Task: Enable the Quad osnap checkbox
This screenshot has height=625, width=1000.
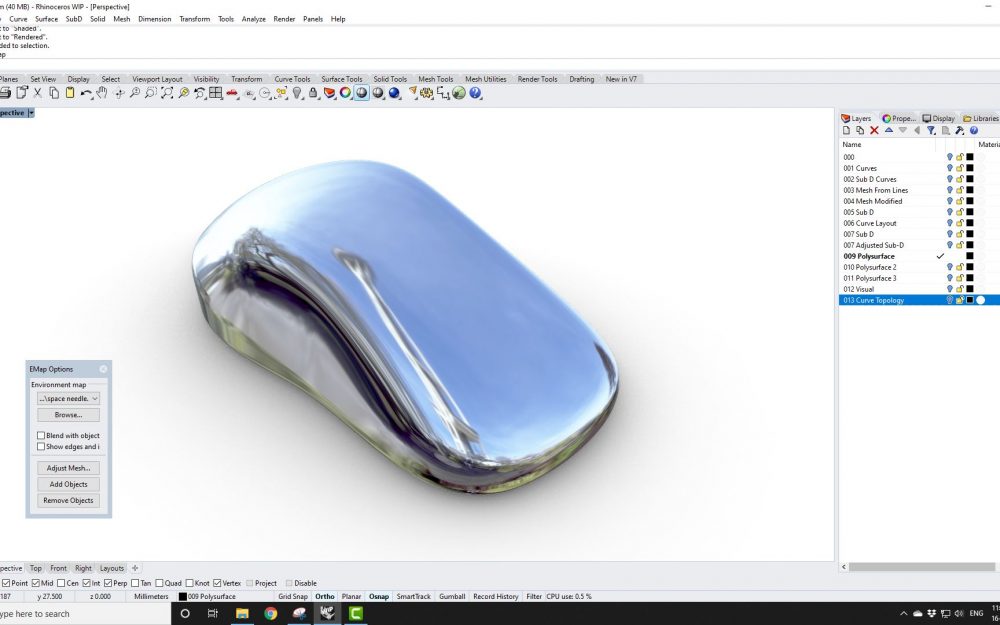Action: click(159, 583)
